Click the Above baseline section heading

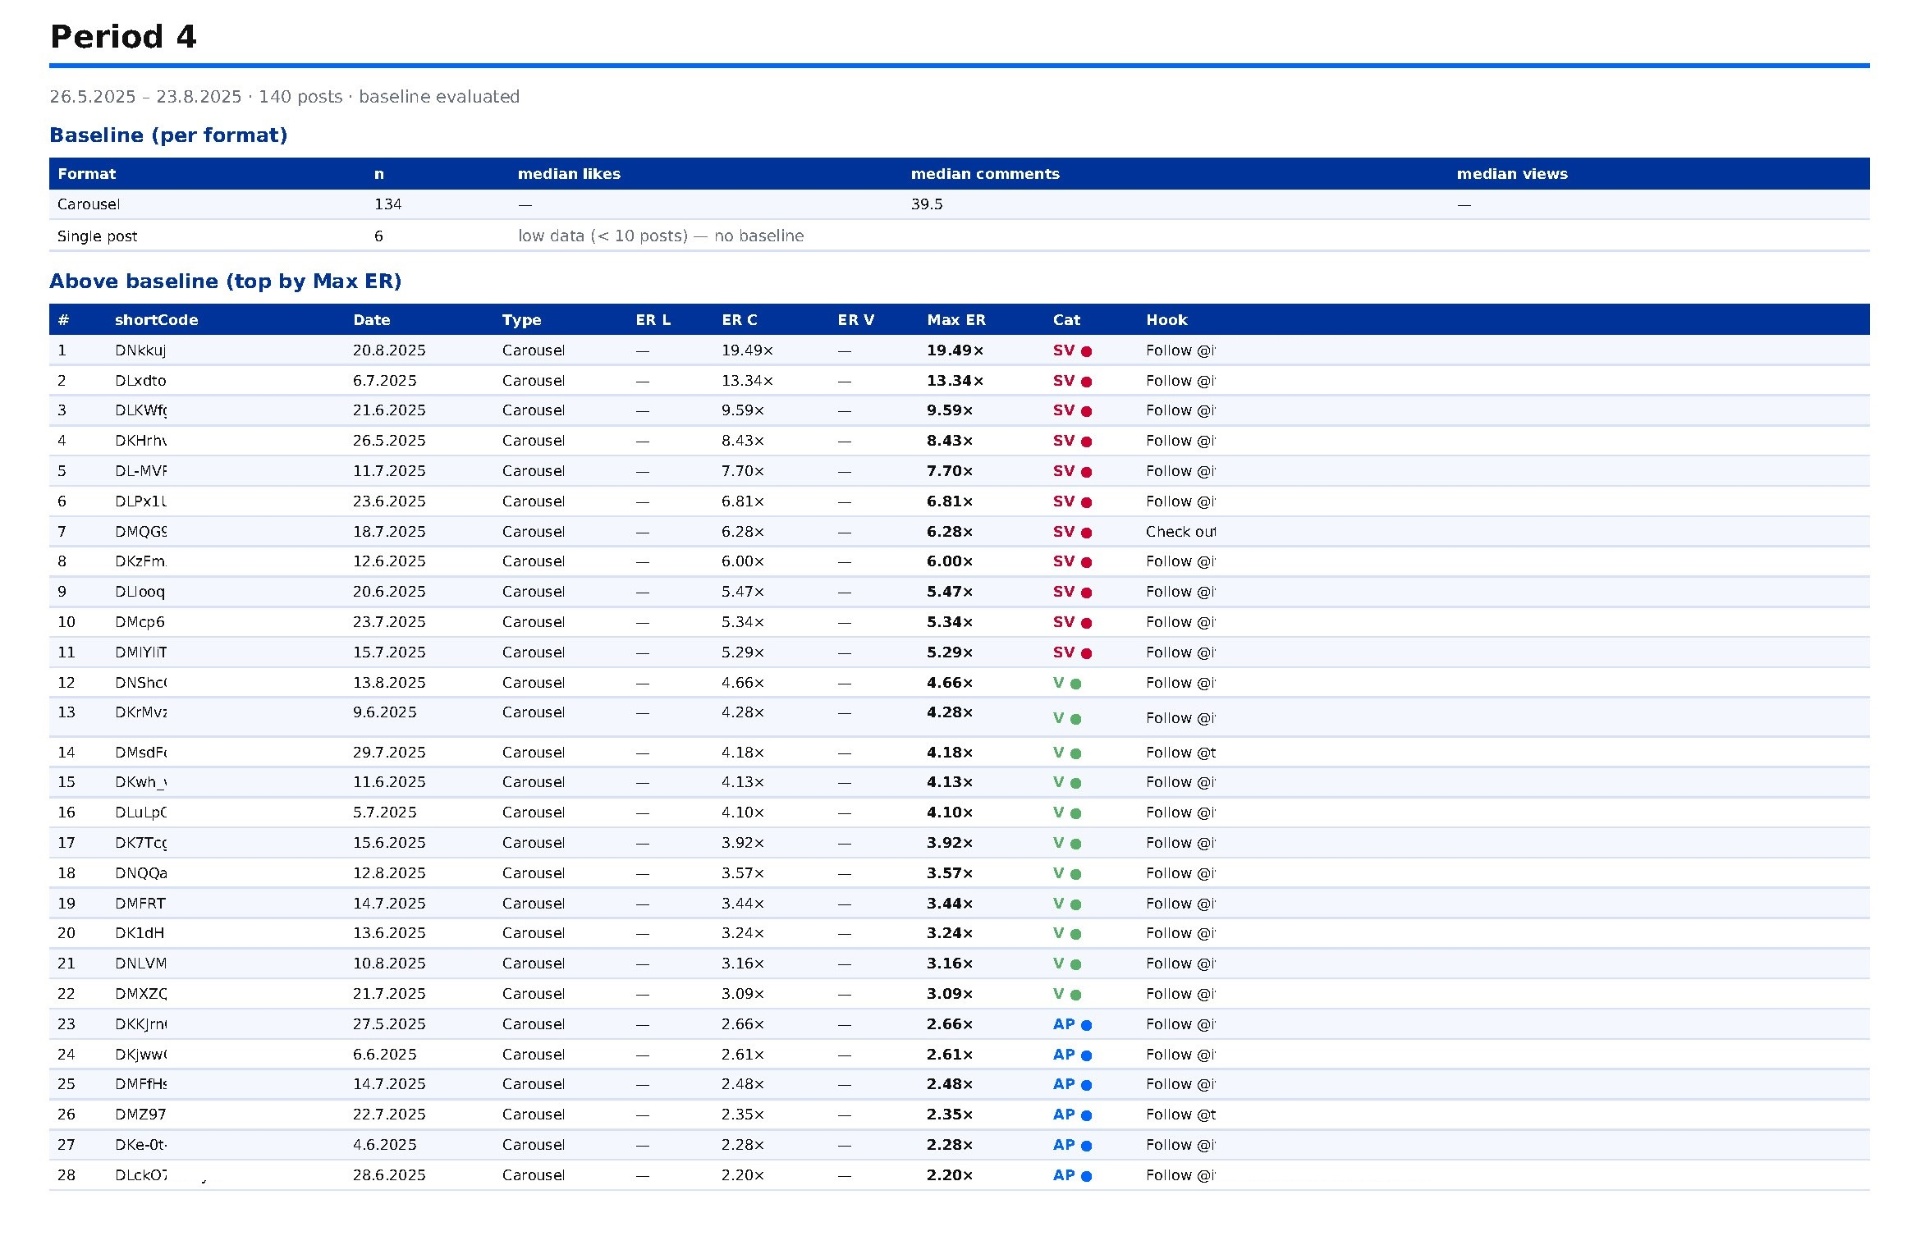coord(225,281)
